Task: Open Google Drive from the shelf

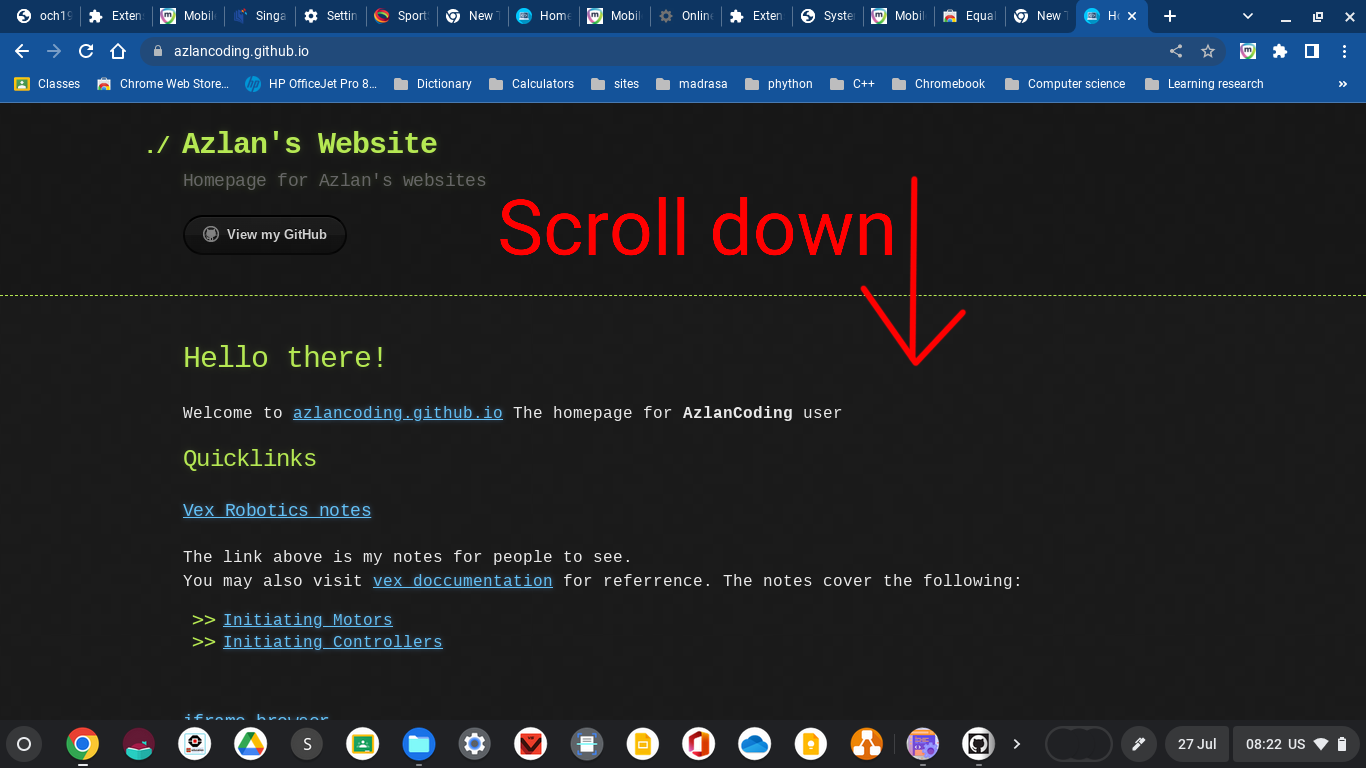Action: 250,744
